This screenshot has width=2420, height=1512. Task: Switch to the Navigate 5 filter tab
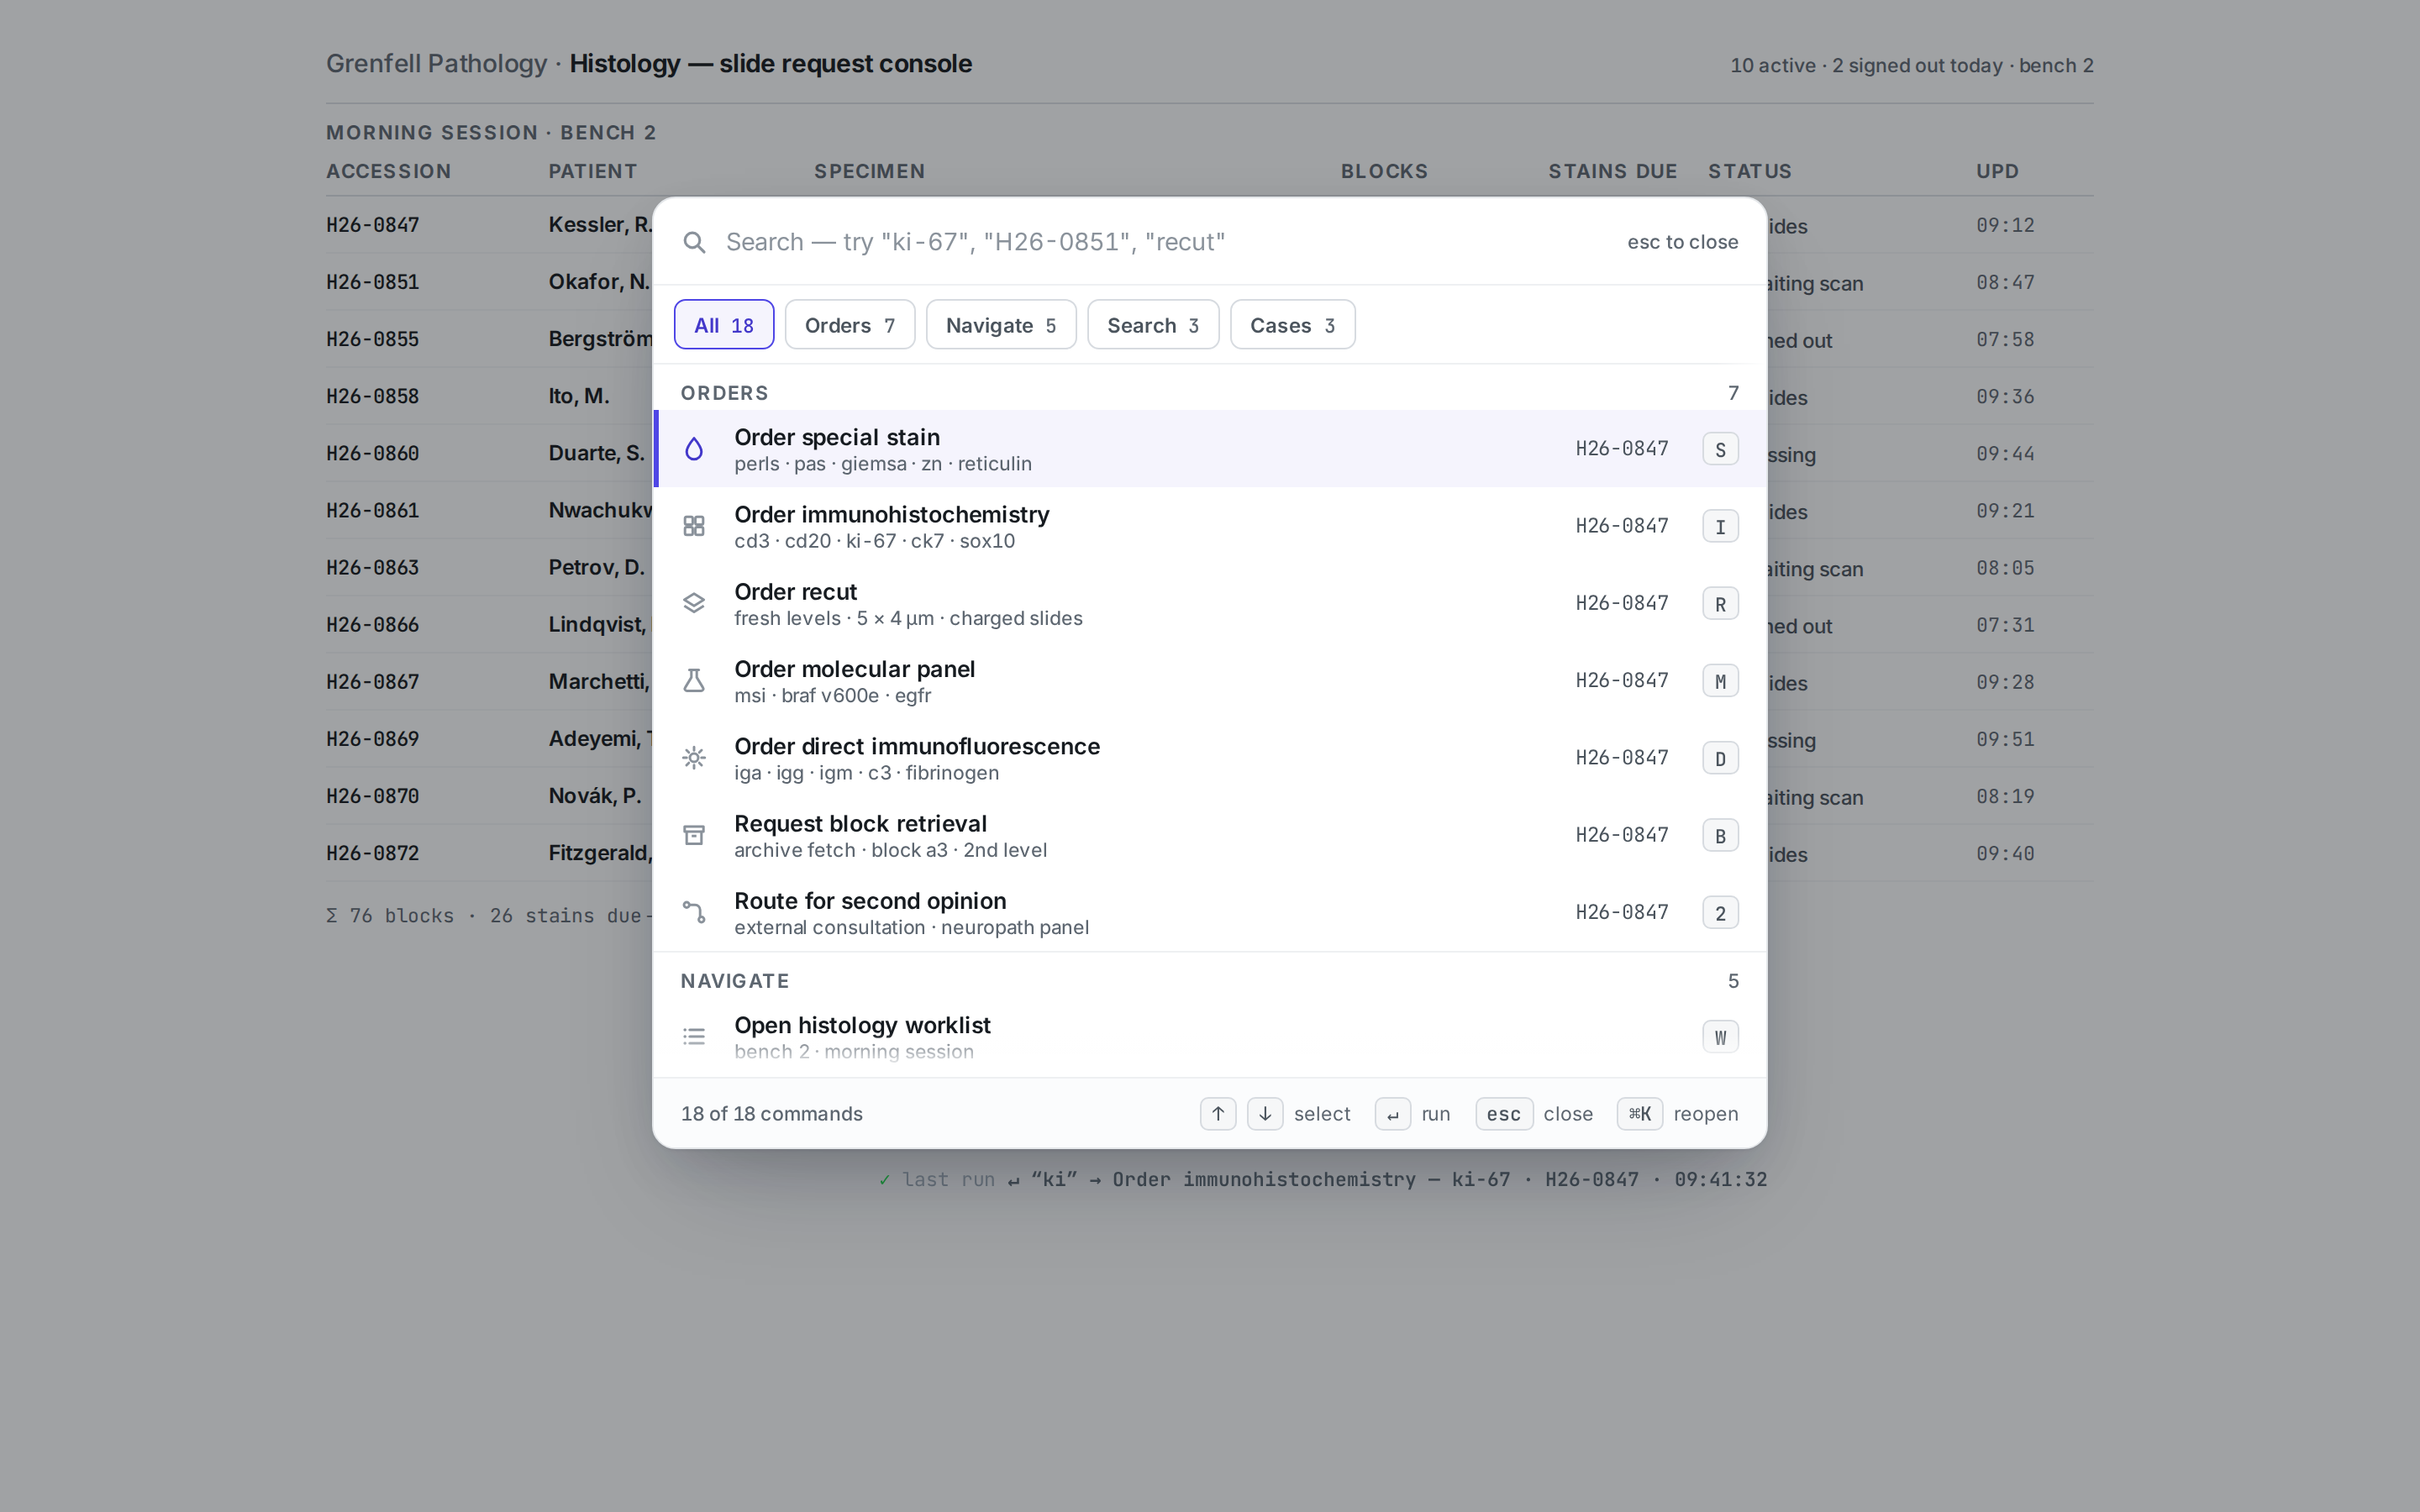point(1001,325)
